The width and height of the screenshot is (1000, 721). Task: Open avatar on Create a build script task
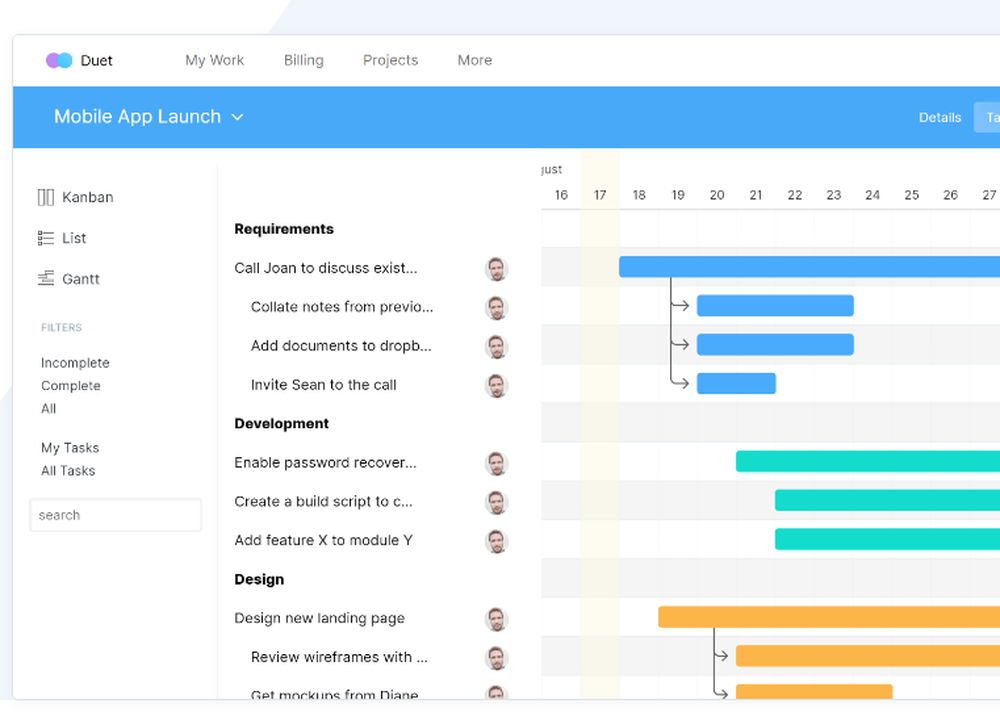(497, 501)
